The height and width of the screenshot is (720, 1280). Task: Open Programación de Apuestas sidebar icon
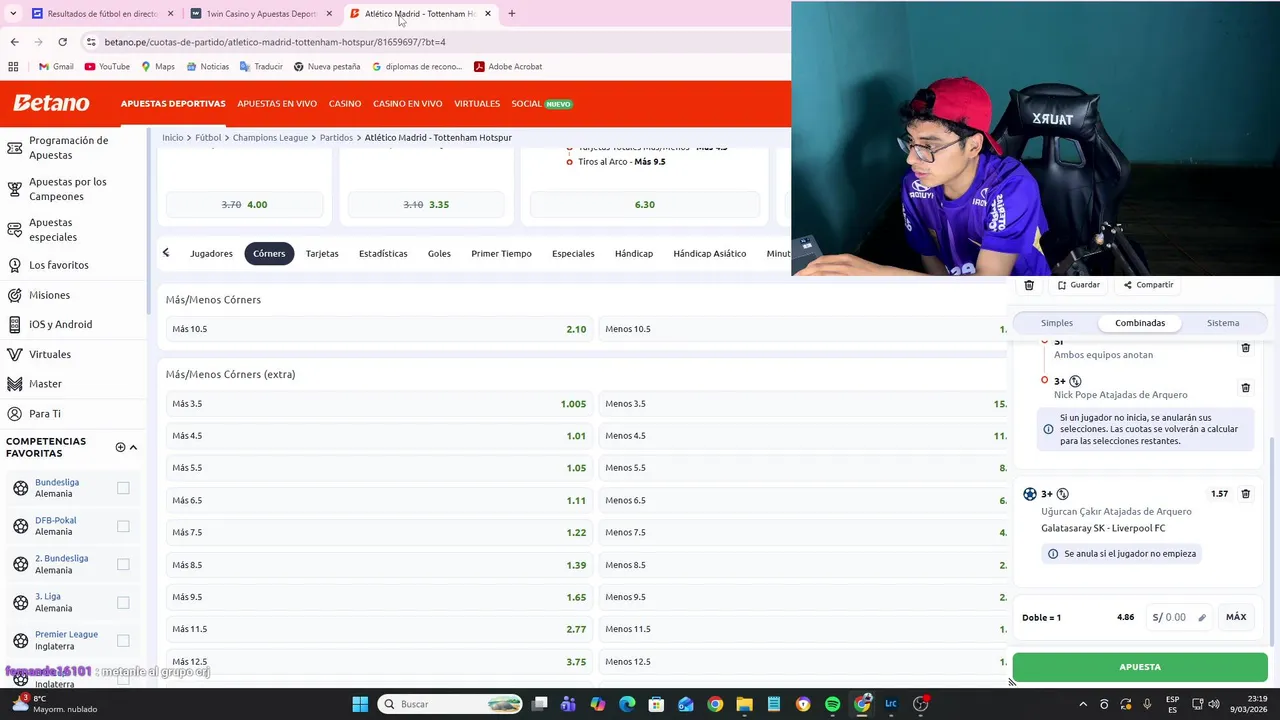(x=14, y=148)
